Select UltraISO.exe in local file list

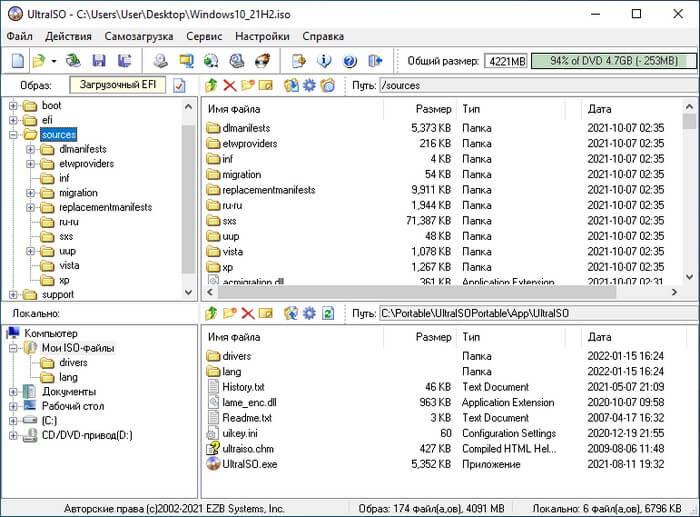250,464
